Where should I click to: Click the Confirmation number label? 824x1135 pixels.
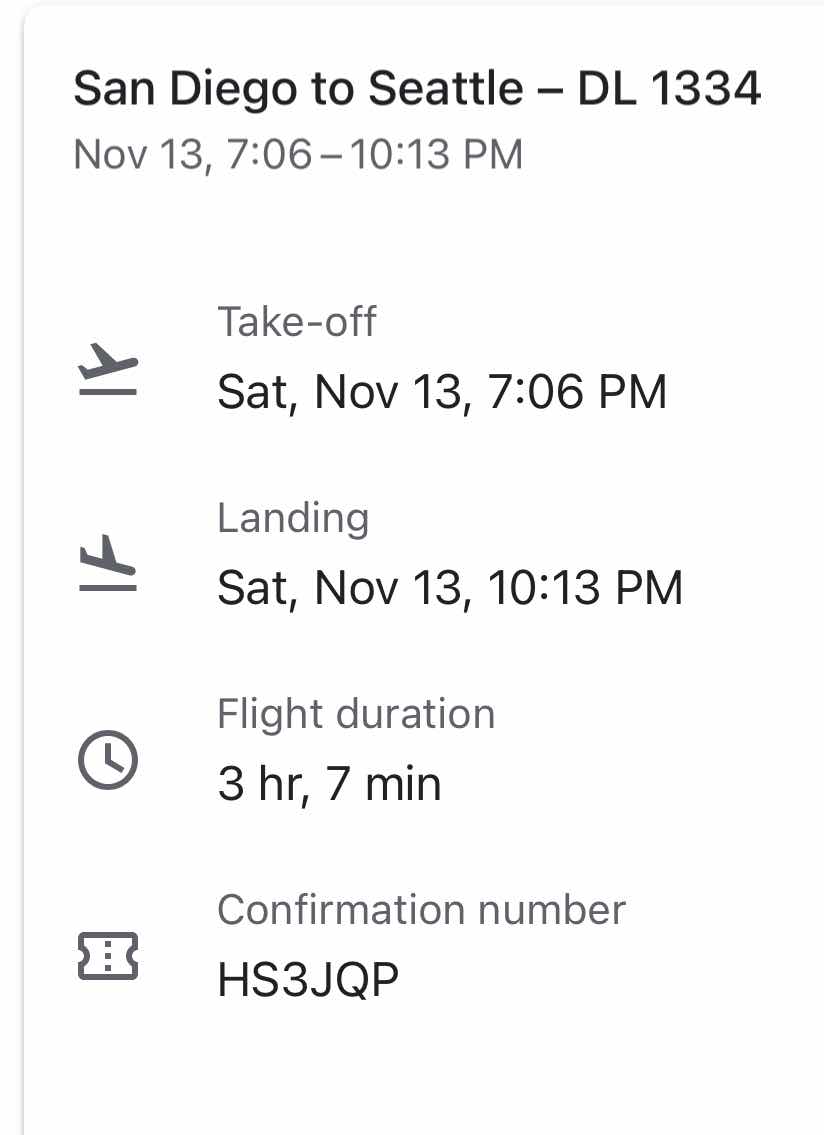point(421,910)
